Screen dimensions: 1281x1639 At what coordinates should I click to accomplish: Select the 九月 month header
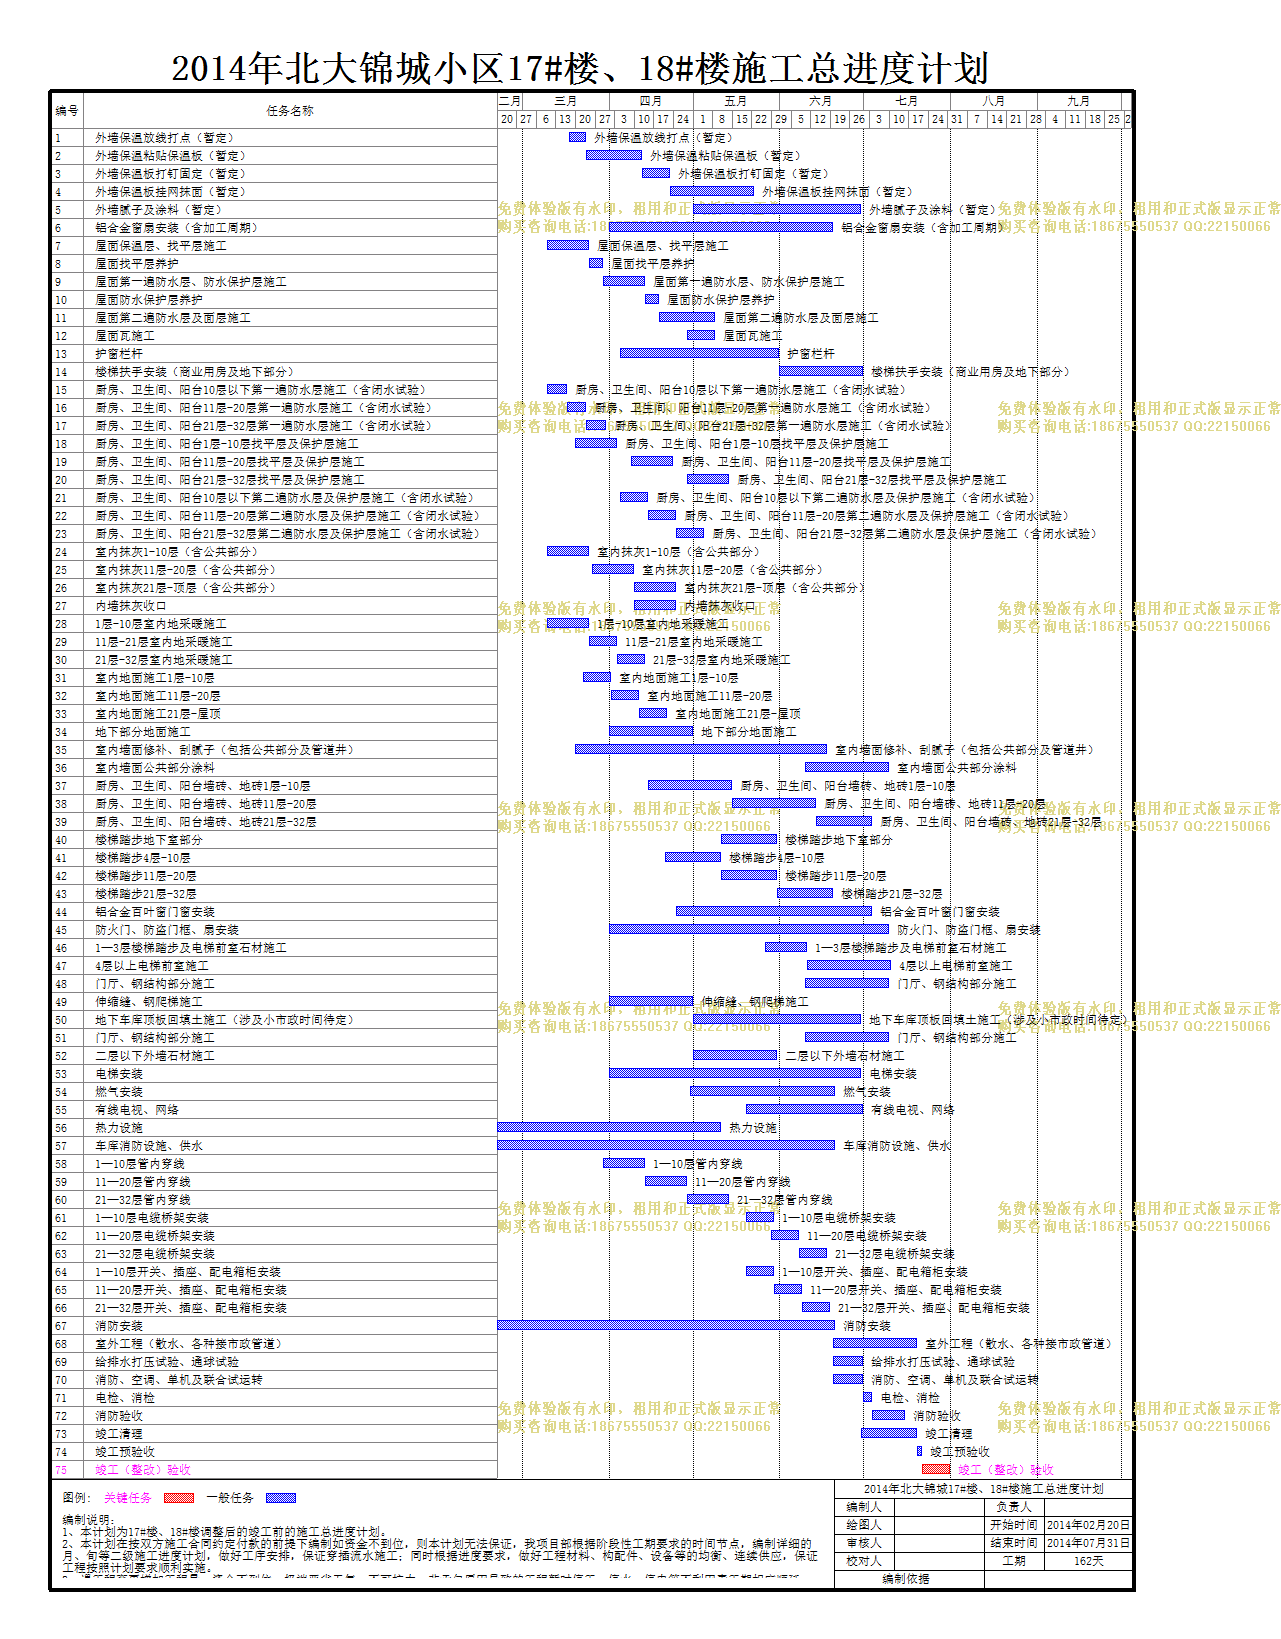(x=1079, y=101)
